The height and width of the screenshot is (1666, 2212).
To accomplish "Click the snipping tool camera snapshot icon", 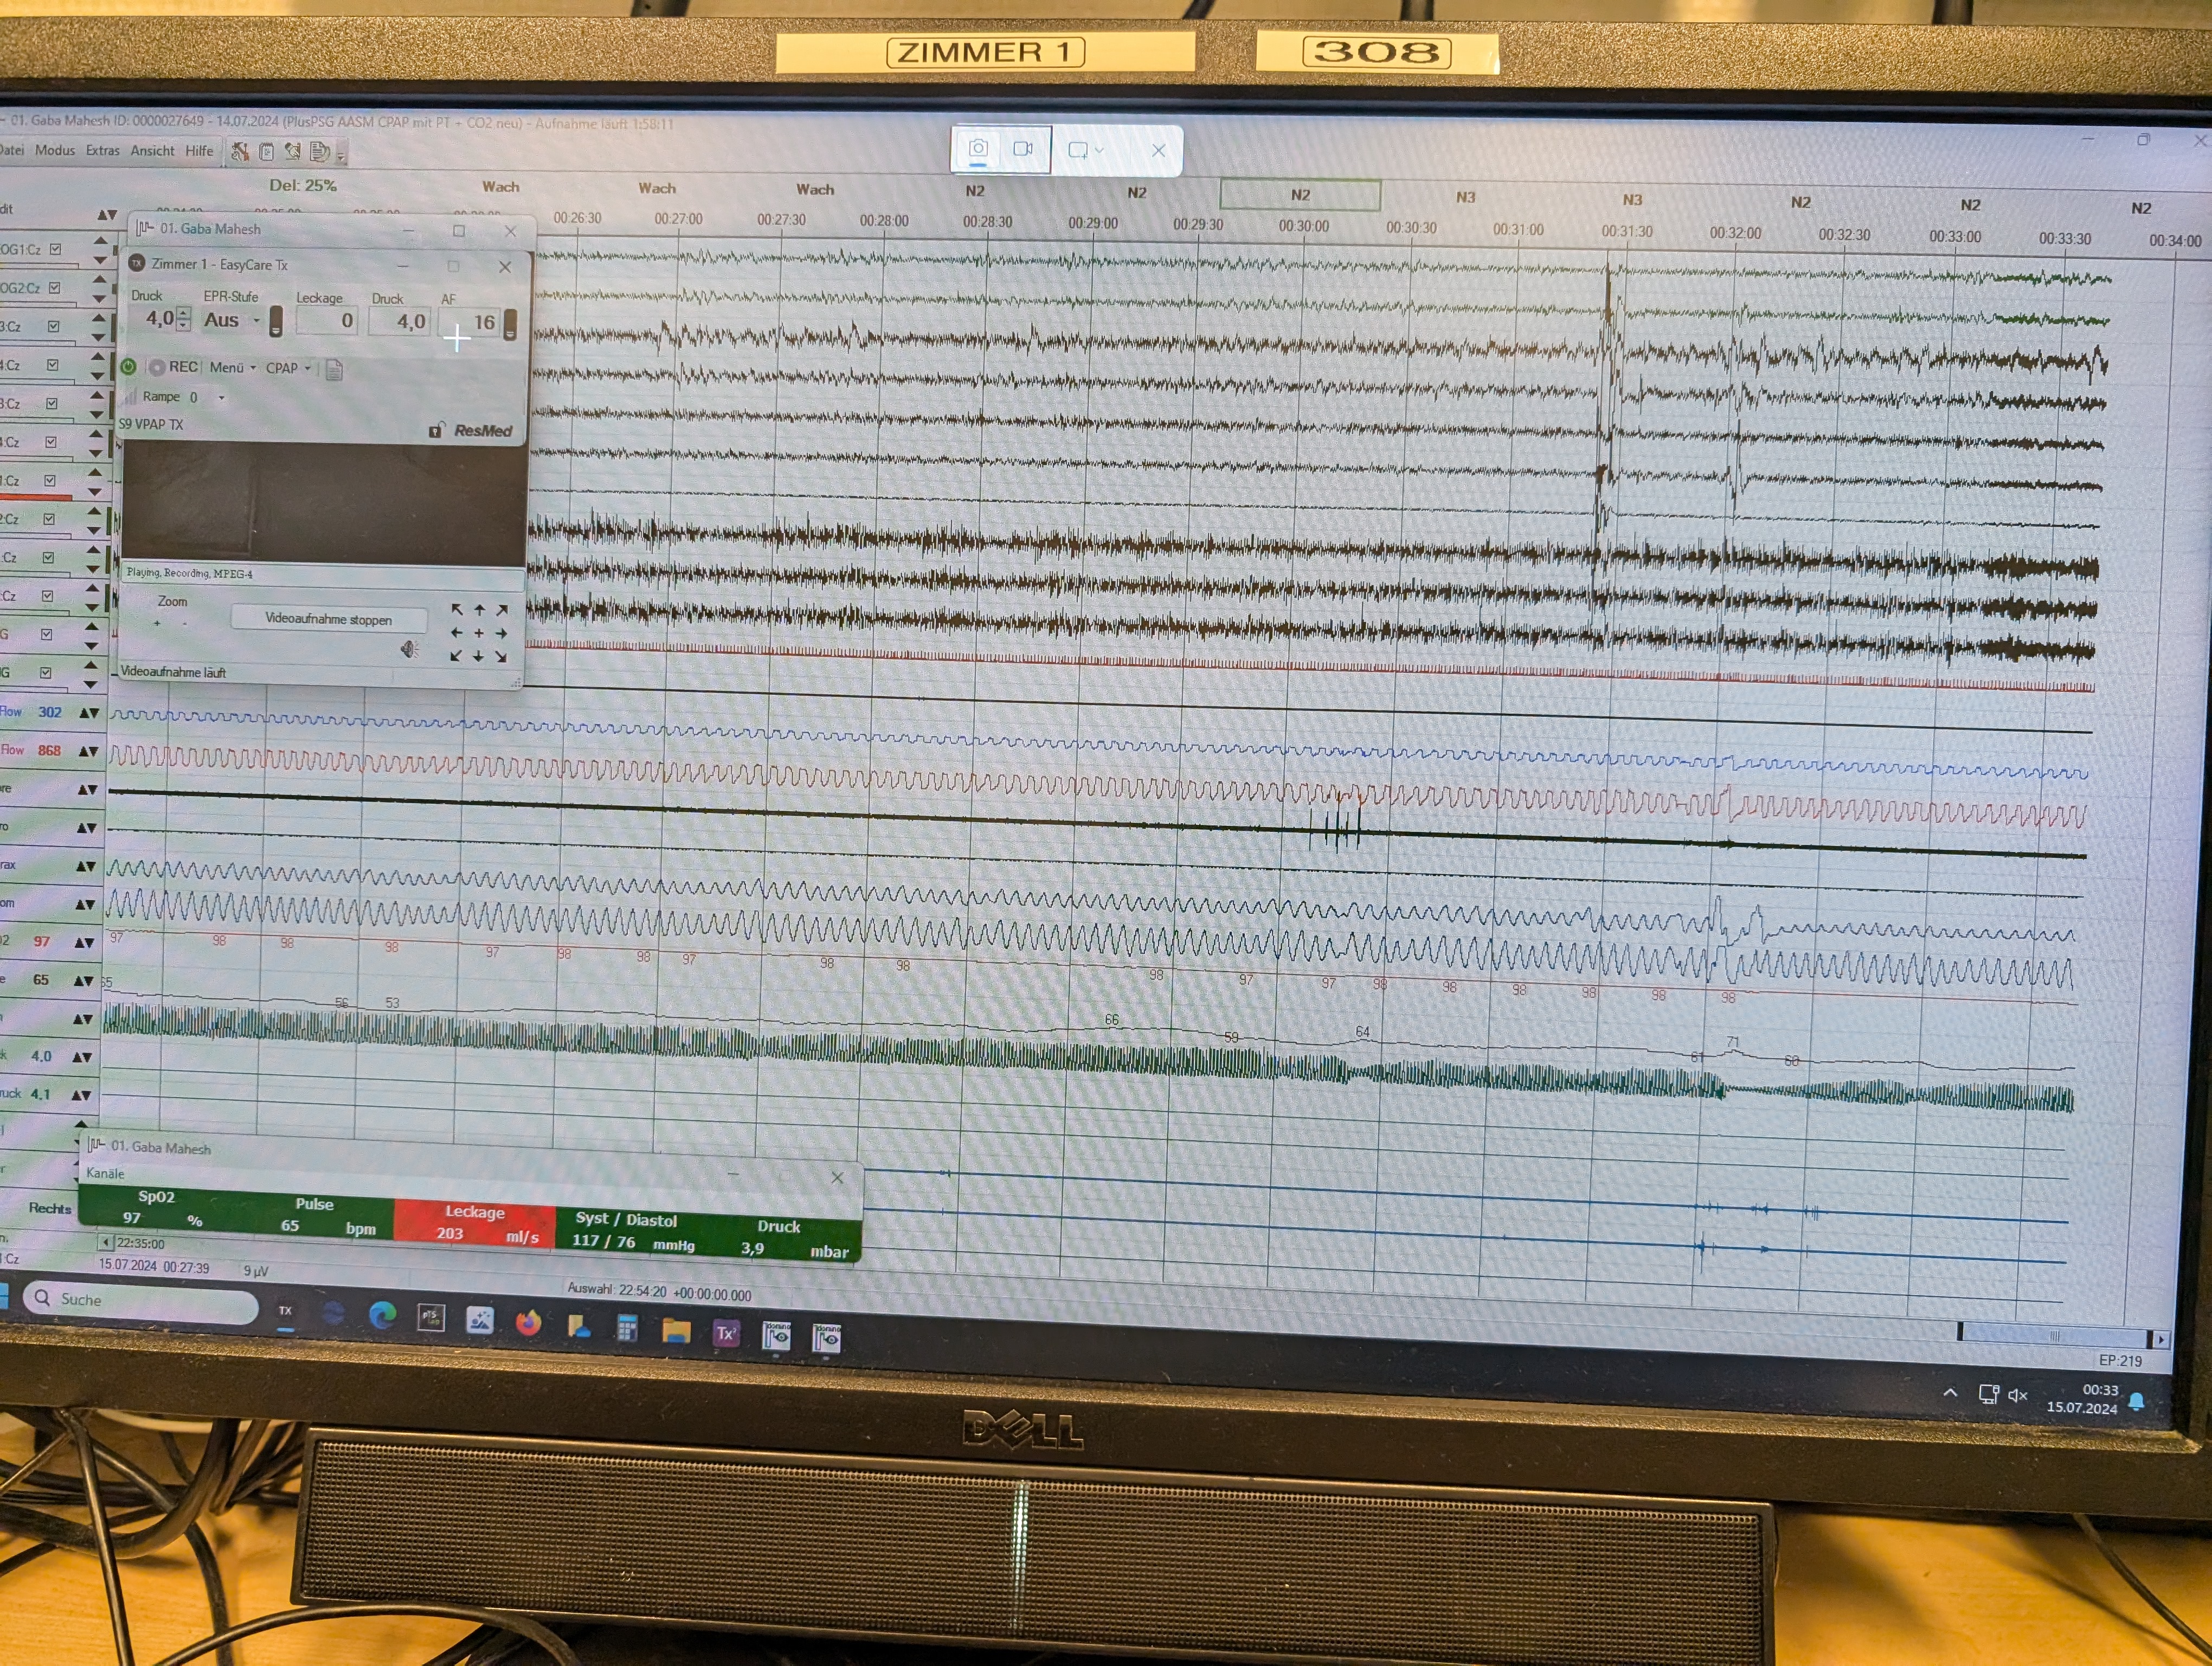I will pyautogui.click(x=978, y=149).
